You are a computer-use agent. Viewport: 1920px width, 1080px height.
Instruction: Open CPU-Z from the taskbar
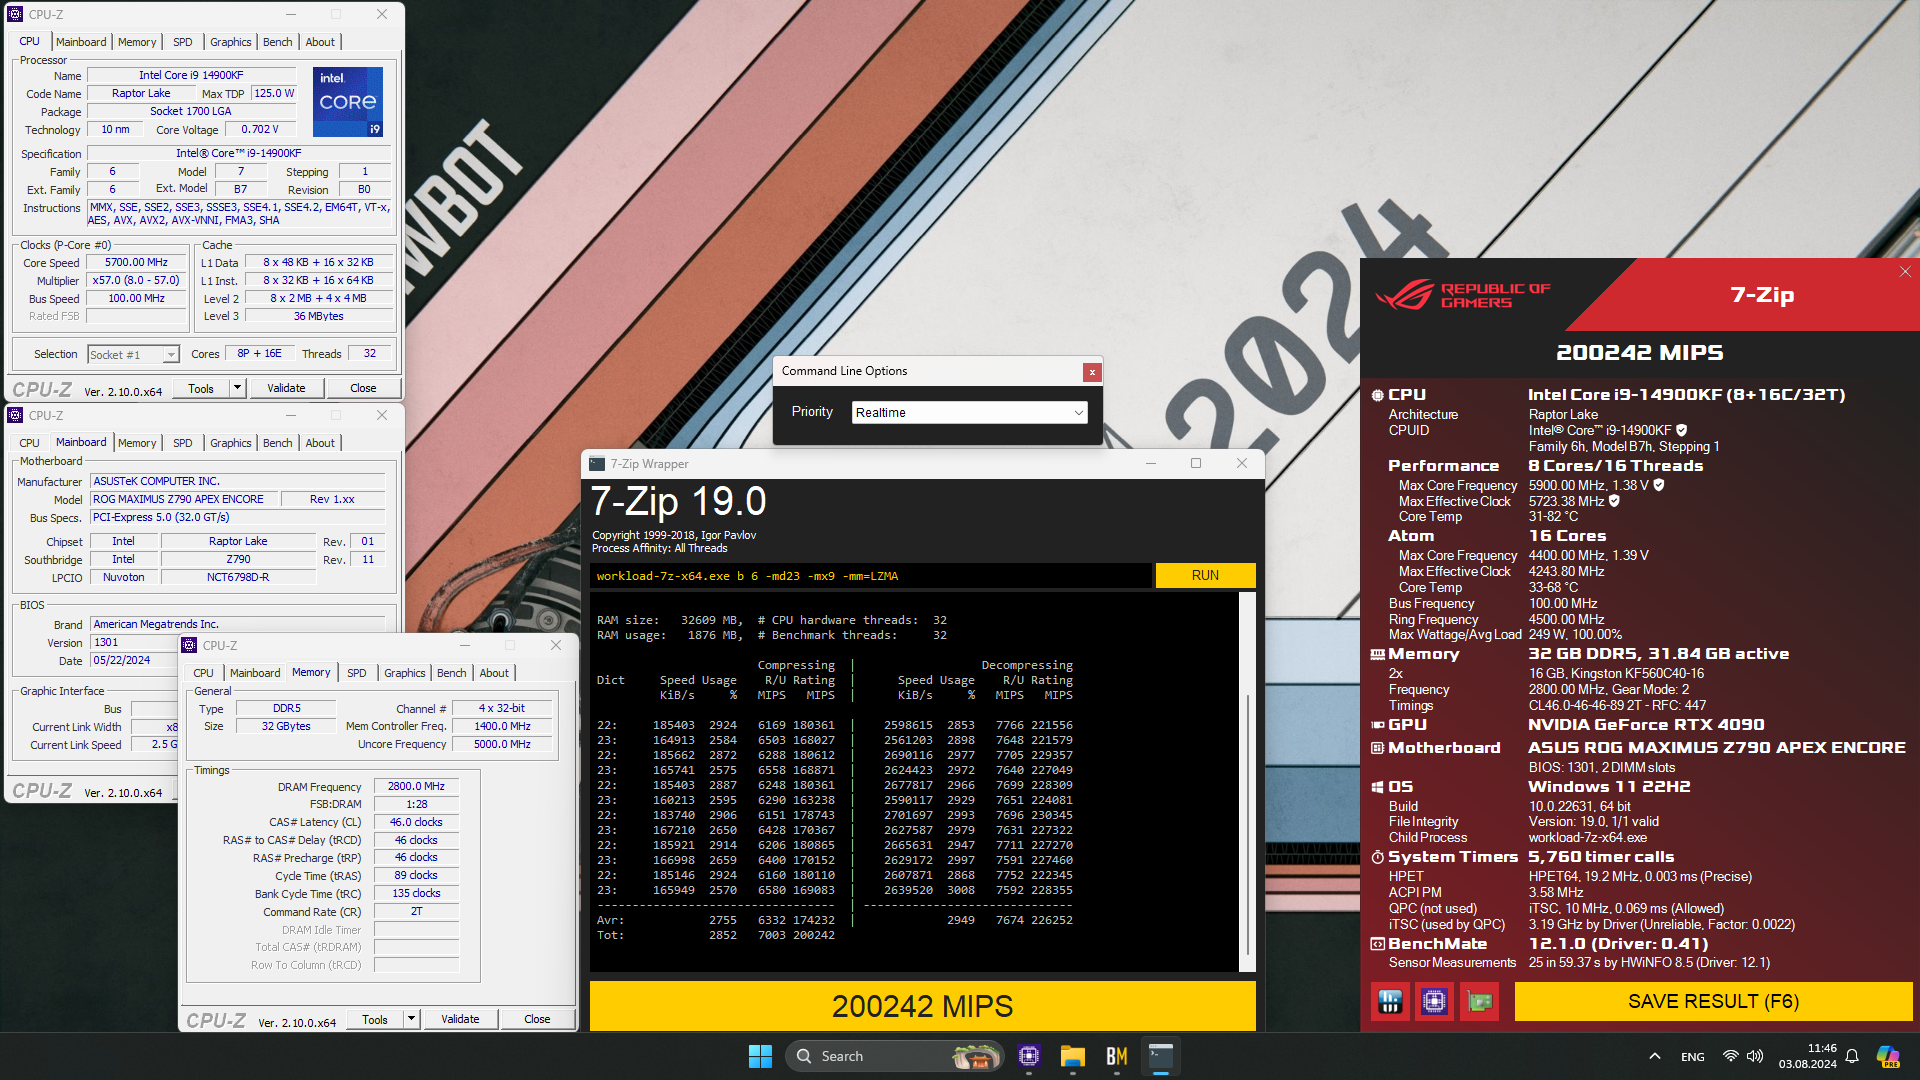click(1029, 1056)
